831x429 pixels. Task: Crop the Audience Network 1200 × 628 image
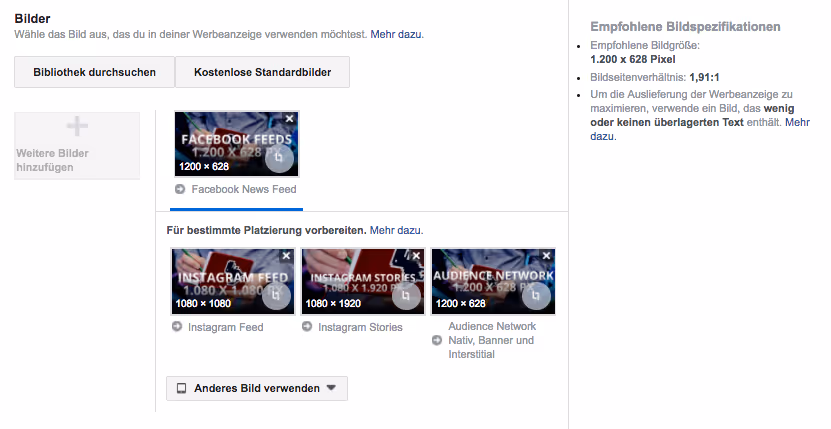point(536,295)
